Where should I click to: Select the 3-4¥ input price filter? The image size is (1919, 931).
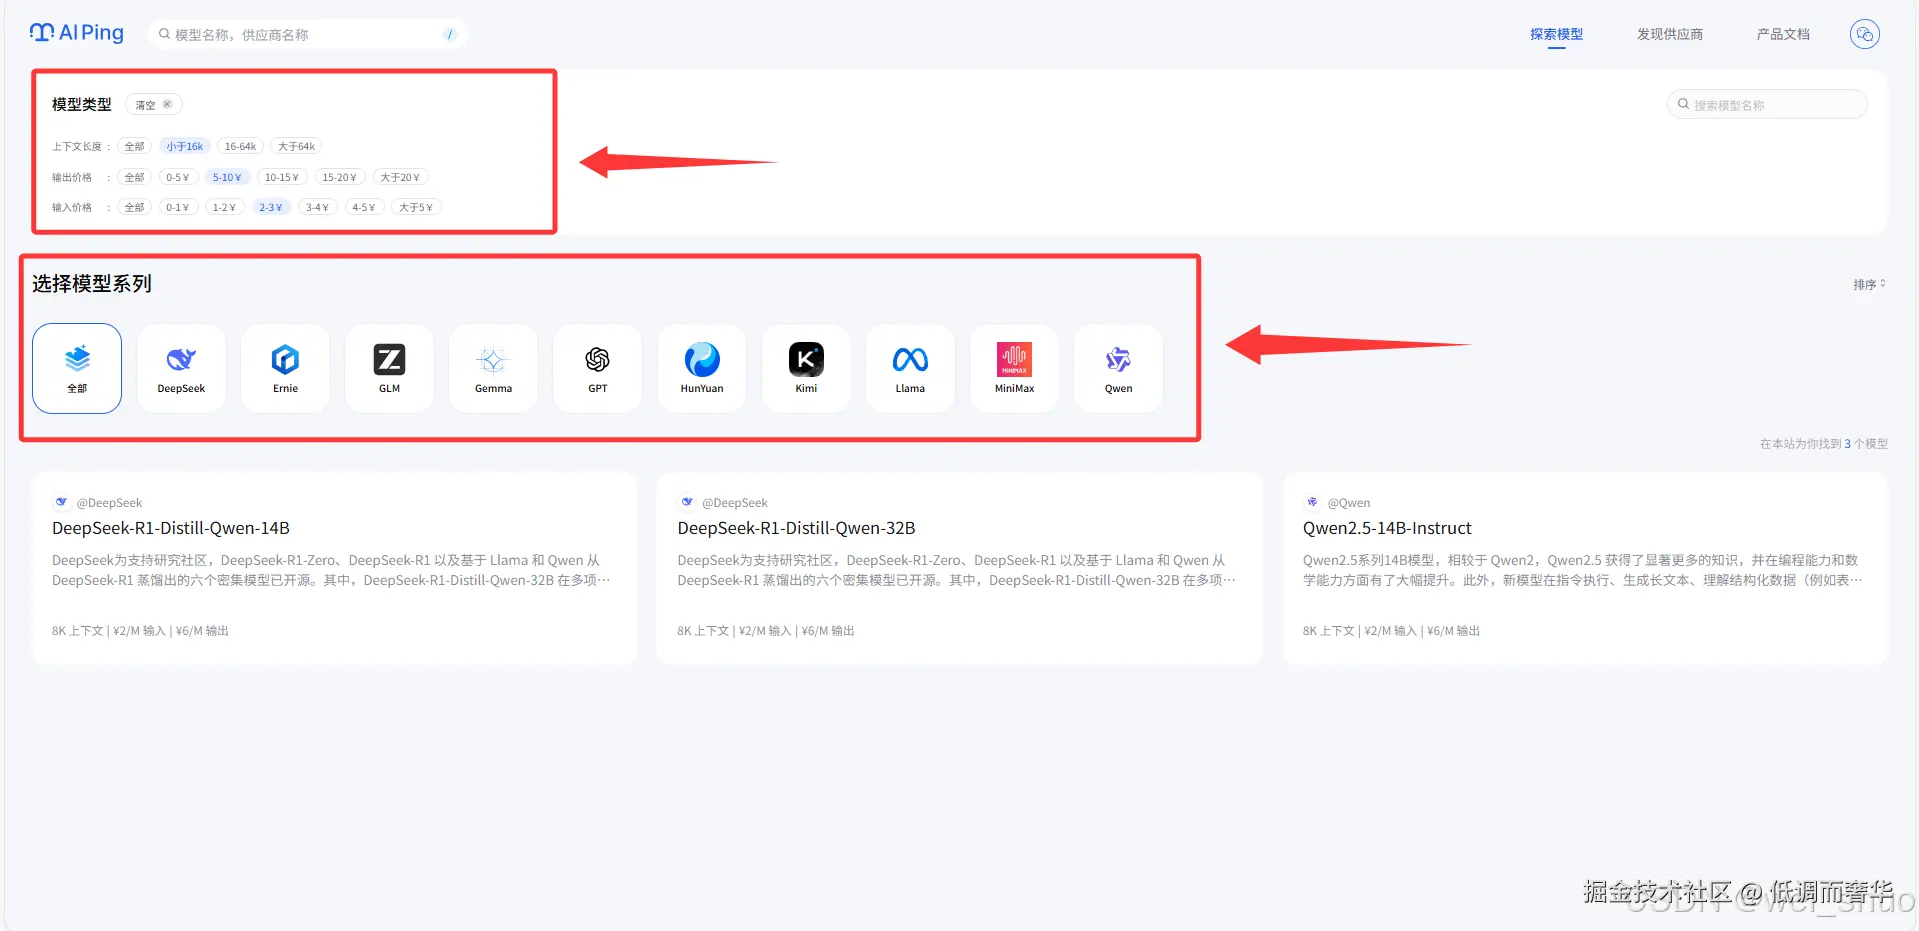pyautogui.click(x=317, y=207)
